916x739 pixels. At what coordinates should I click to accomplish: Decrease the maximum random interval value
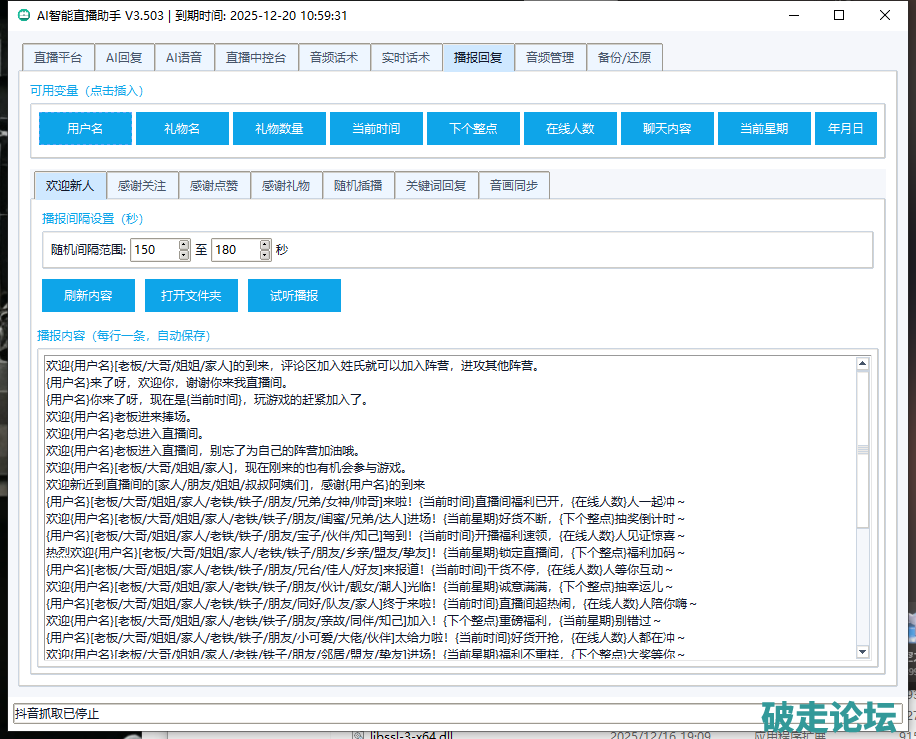[x=265, y=255]
